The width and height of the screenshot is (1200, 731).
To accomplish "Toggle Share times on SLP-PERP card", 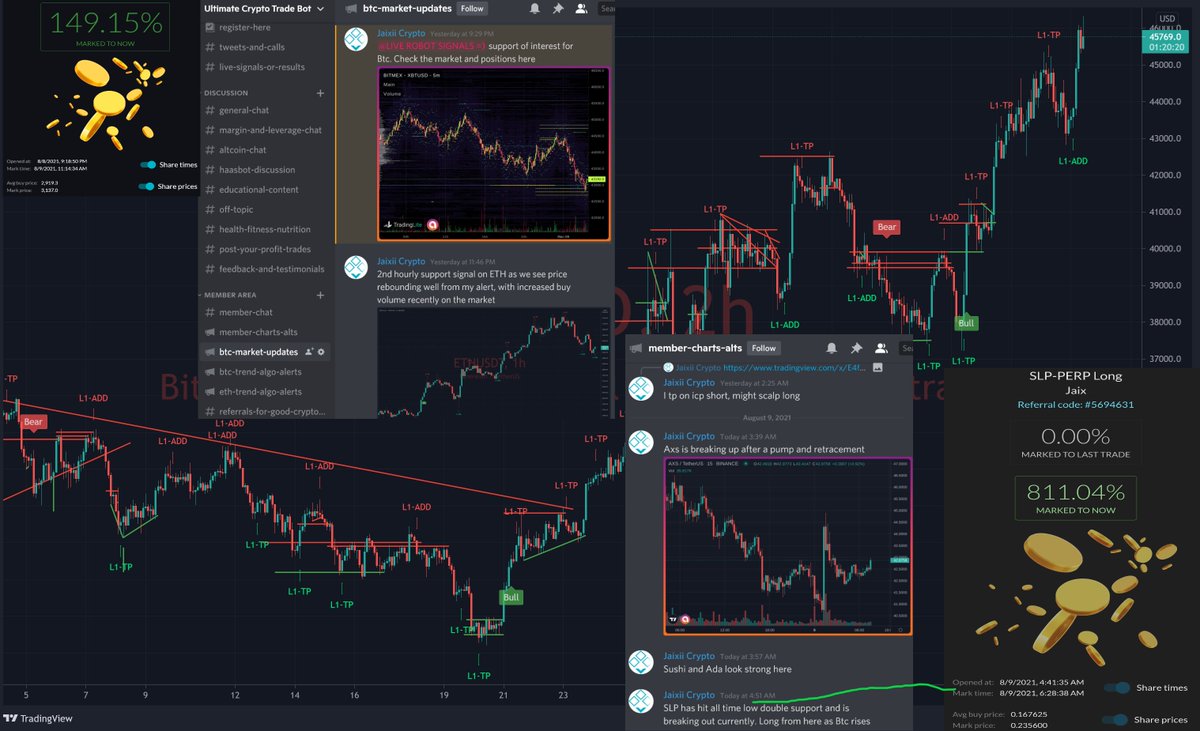I will click(x=1116, y=687).
